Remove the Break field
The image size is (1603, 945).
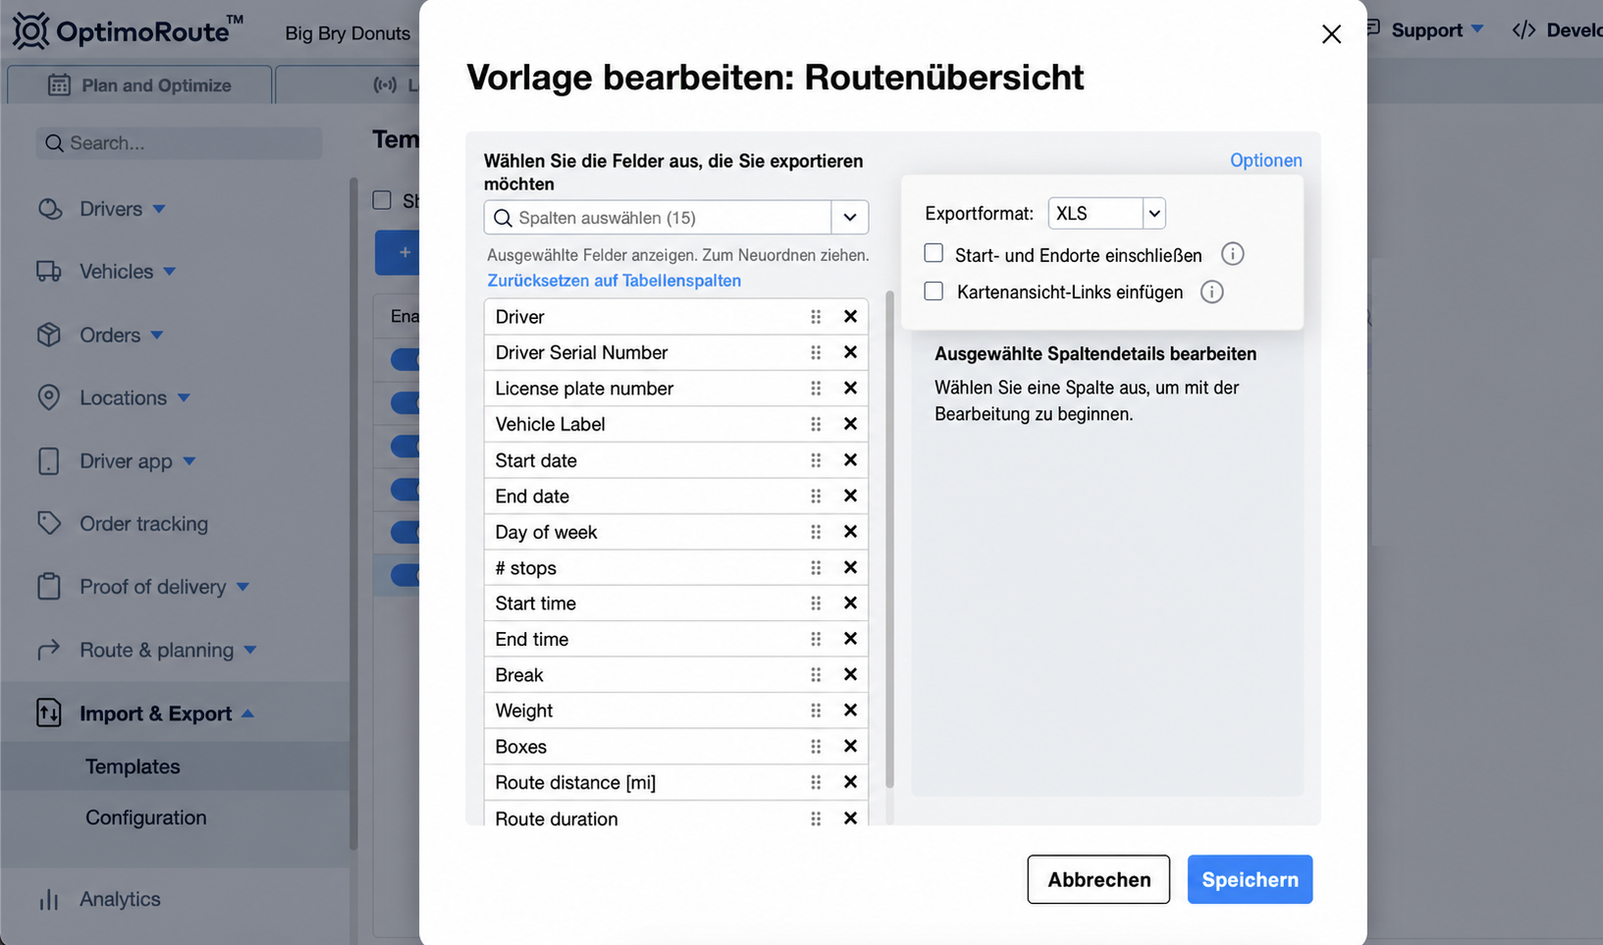[850, 675]
